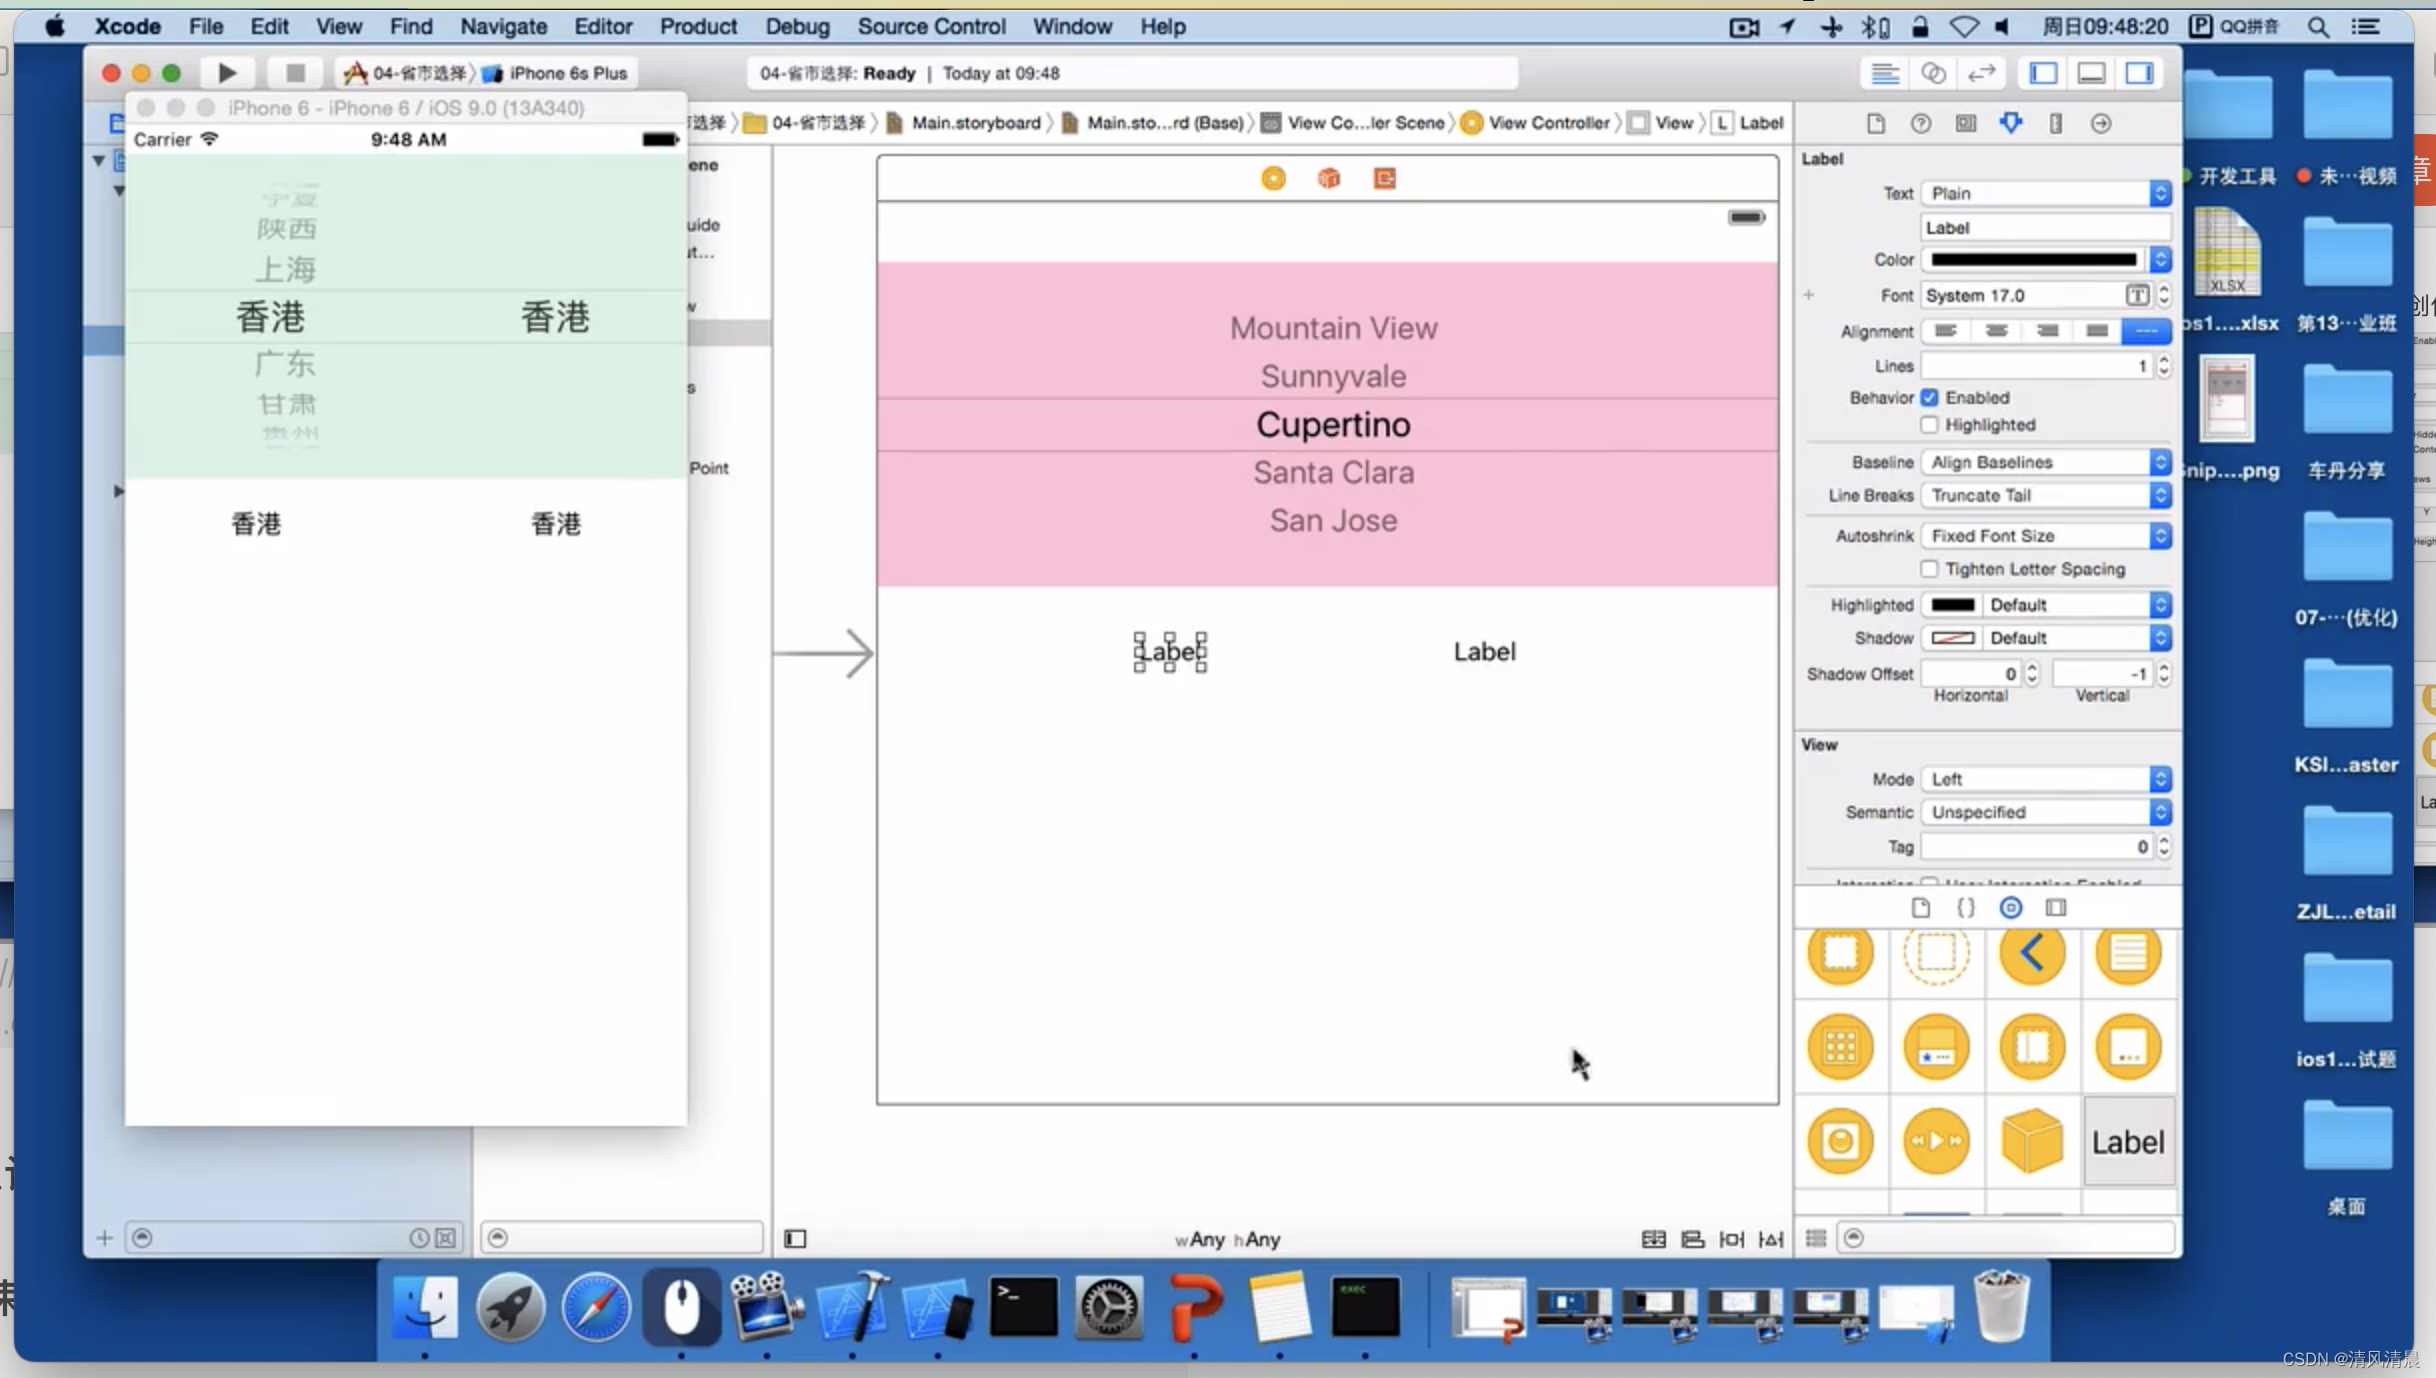Select the Collection View Controller object
This screenshot has width=2436, height=1378.
pos(1840,1047)
